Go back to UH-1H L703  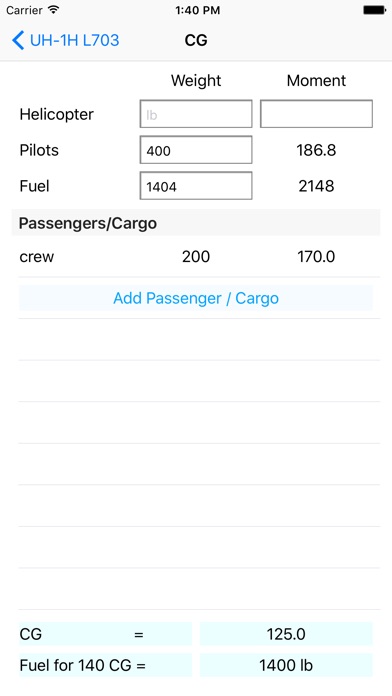tap(66, 40)
